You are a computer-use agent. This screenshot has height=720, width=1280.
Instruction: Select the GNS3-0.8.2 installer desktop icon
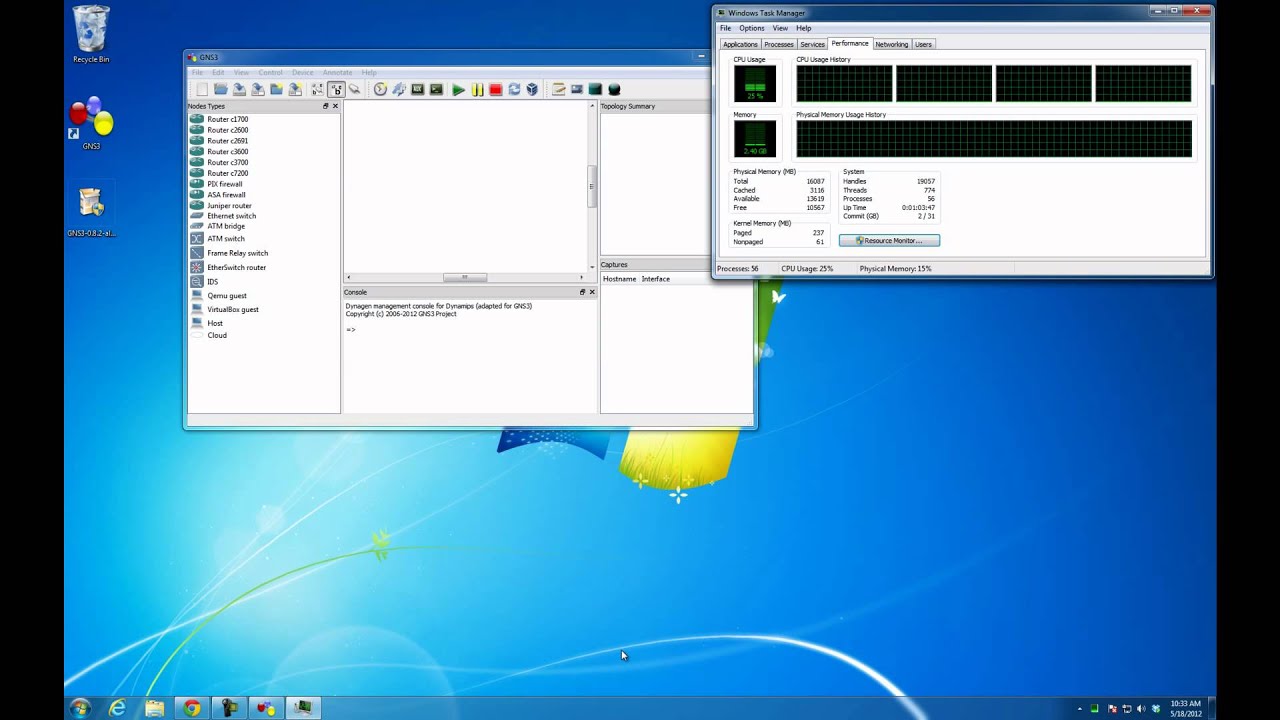coord(91,212)
